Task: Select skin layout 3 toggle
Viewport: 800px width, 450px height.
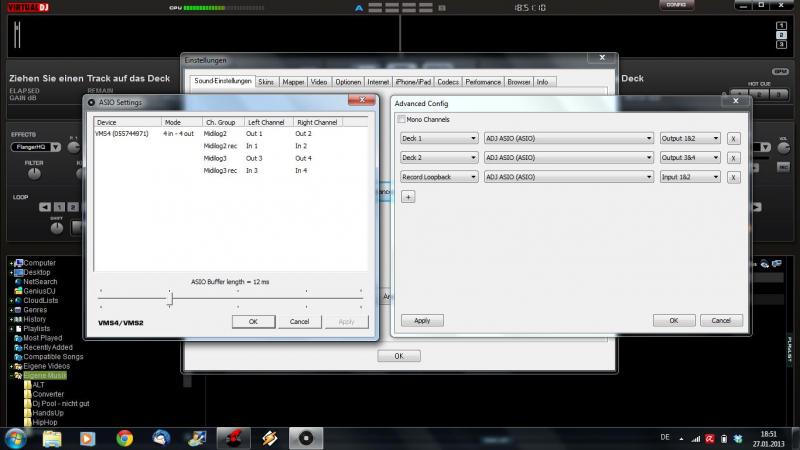Action: [781, 45]
